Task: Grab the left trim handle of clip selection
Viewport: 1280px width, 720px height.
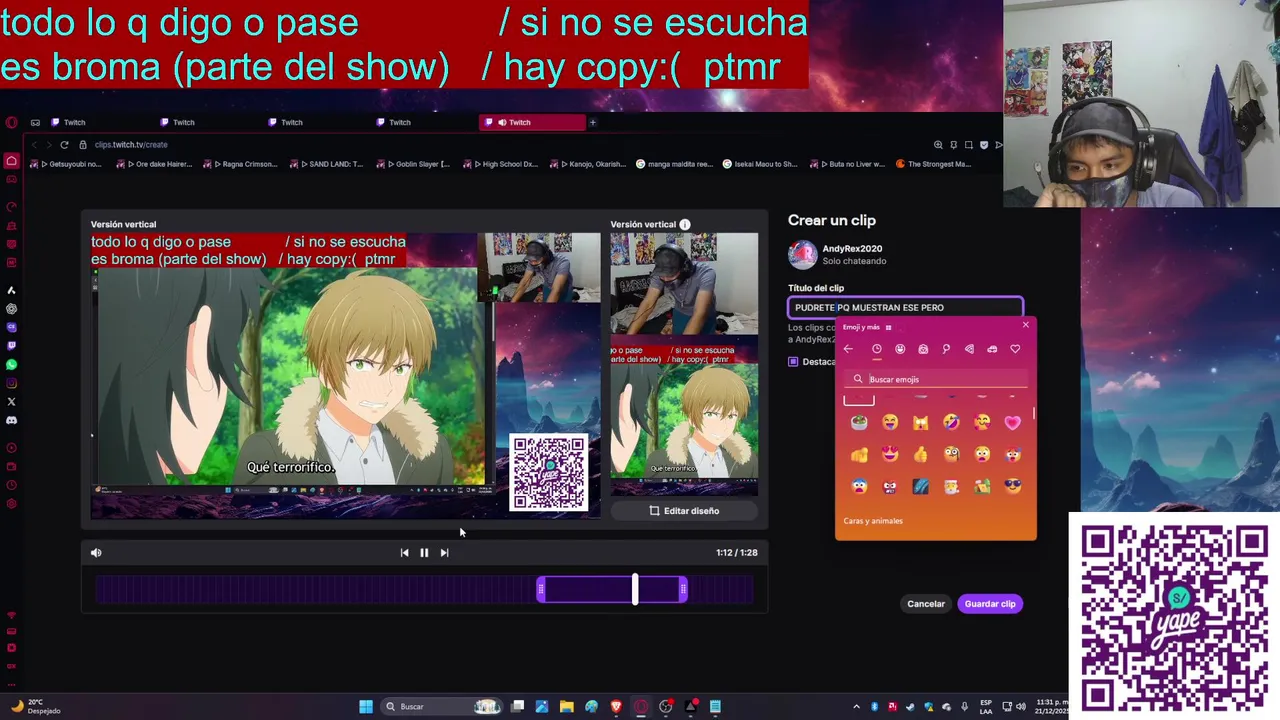Action: pos(541,590)
